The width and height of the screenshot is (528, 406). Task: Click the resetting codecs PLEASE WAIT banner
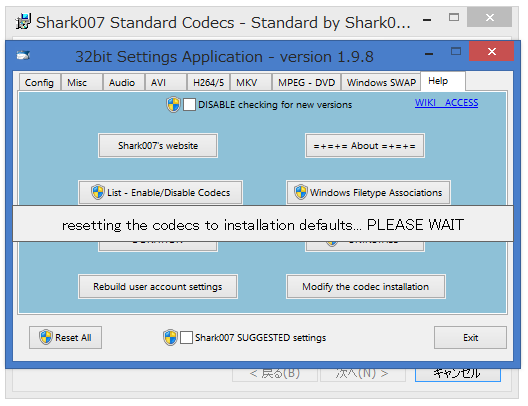[x=263, y=224]
